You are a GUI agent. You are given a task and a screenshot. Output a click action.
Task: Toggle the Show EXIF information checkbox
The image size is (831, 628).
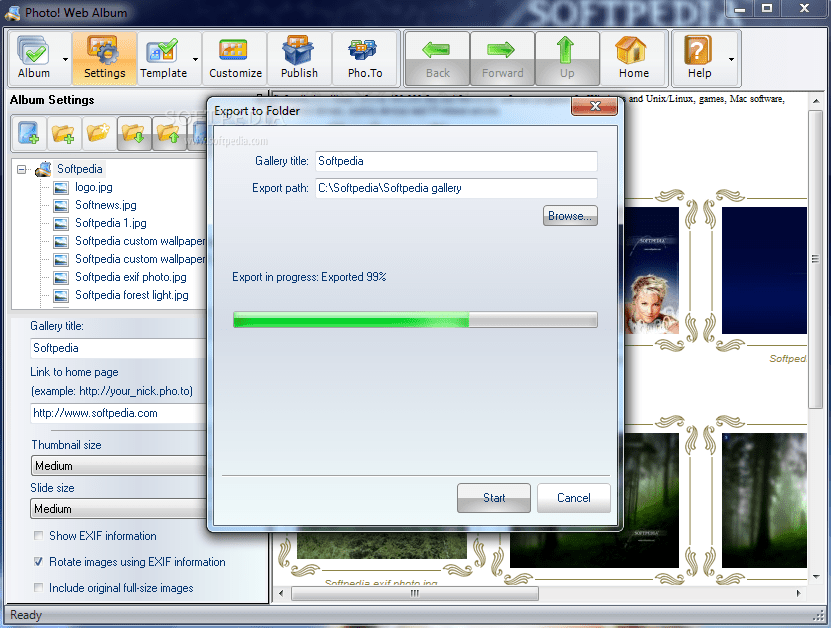point(38,536)
